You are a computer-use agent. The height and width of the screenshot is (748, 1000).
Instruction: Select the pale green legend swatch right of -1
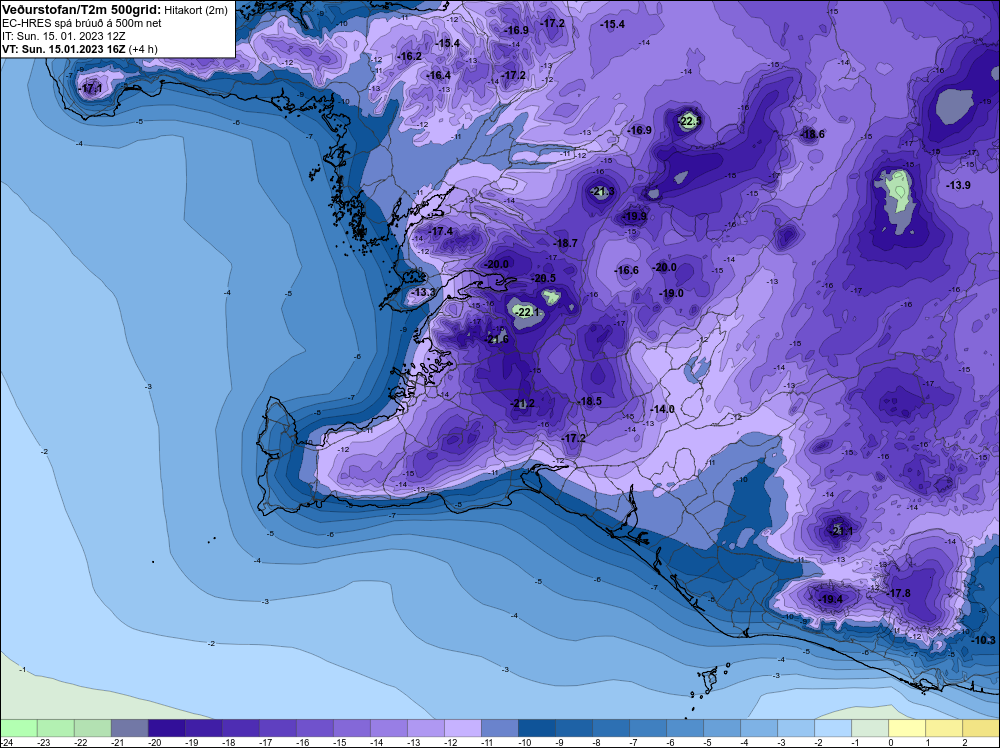pos(869,728)
